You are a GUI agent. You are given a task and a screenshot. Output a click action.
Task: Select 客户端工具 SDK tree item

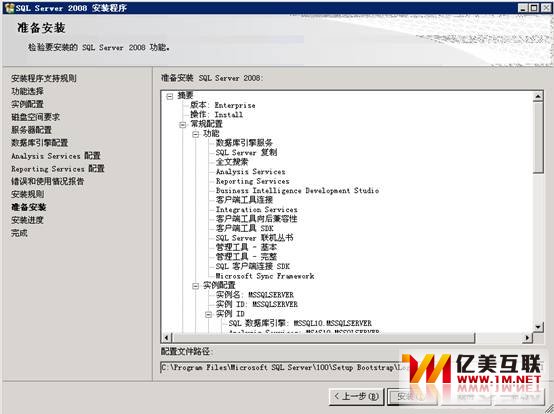(244, 229)
